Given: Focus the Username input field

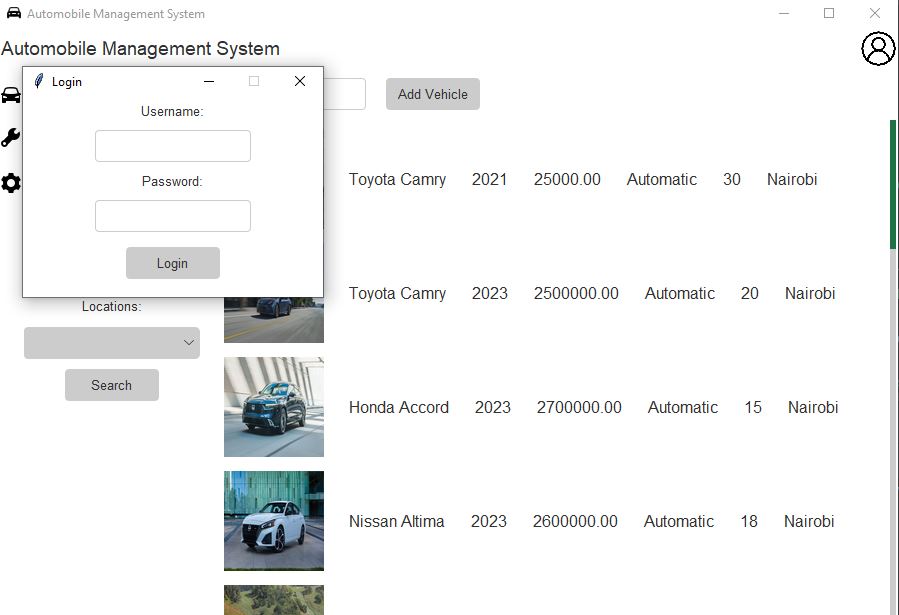Looking at the screenshot, I should coord(172,146).
